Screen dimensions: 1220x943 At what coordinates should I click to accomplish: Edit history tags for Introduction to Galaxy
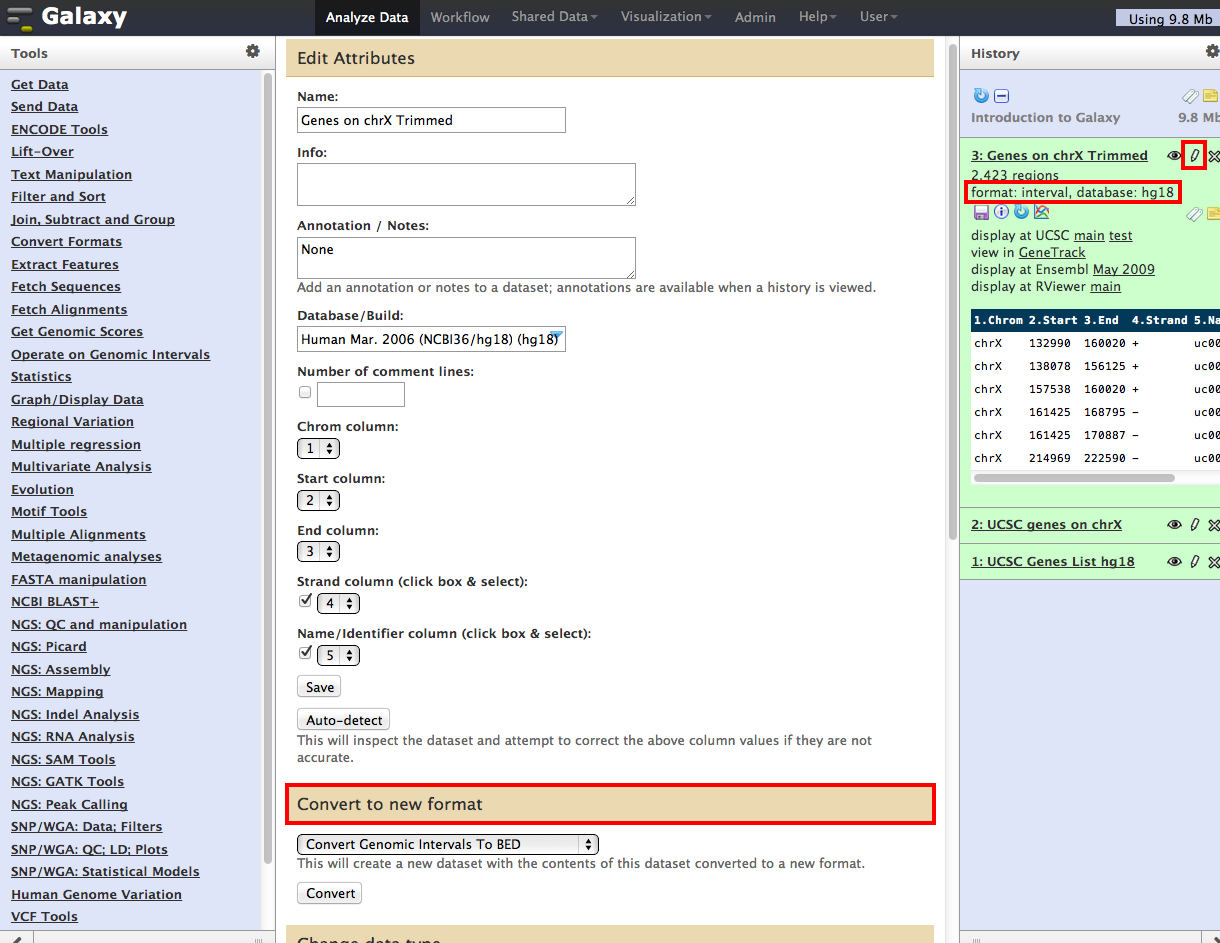point(1190,96)
